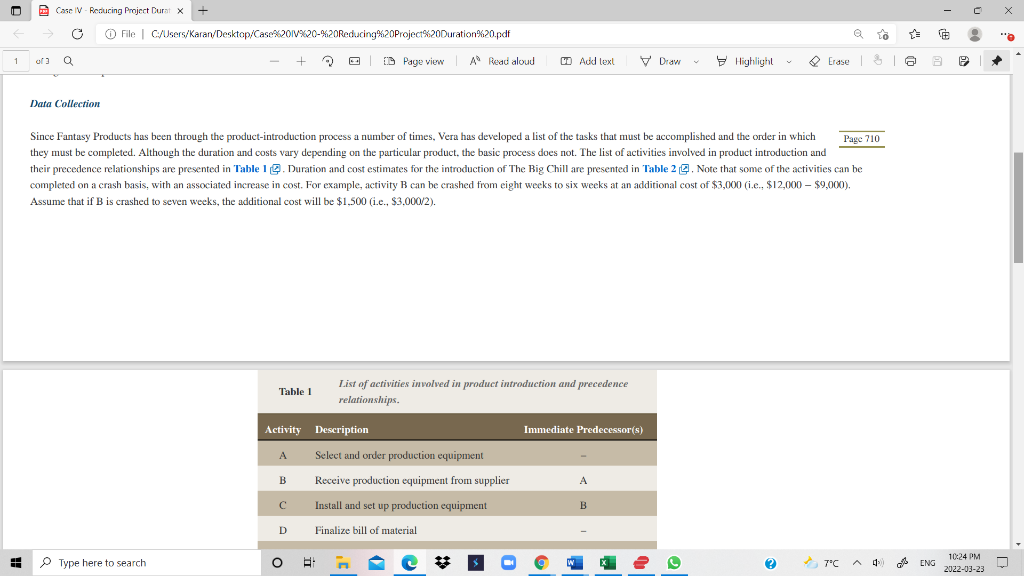Print the PDF document
Image resolution: width=1024 pixels, height=576 pixels.
(x=910, y=61)
